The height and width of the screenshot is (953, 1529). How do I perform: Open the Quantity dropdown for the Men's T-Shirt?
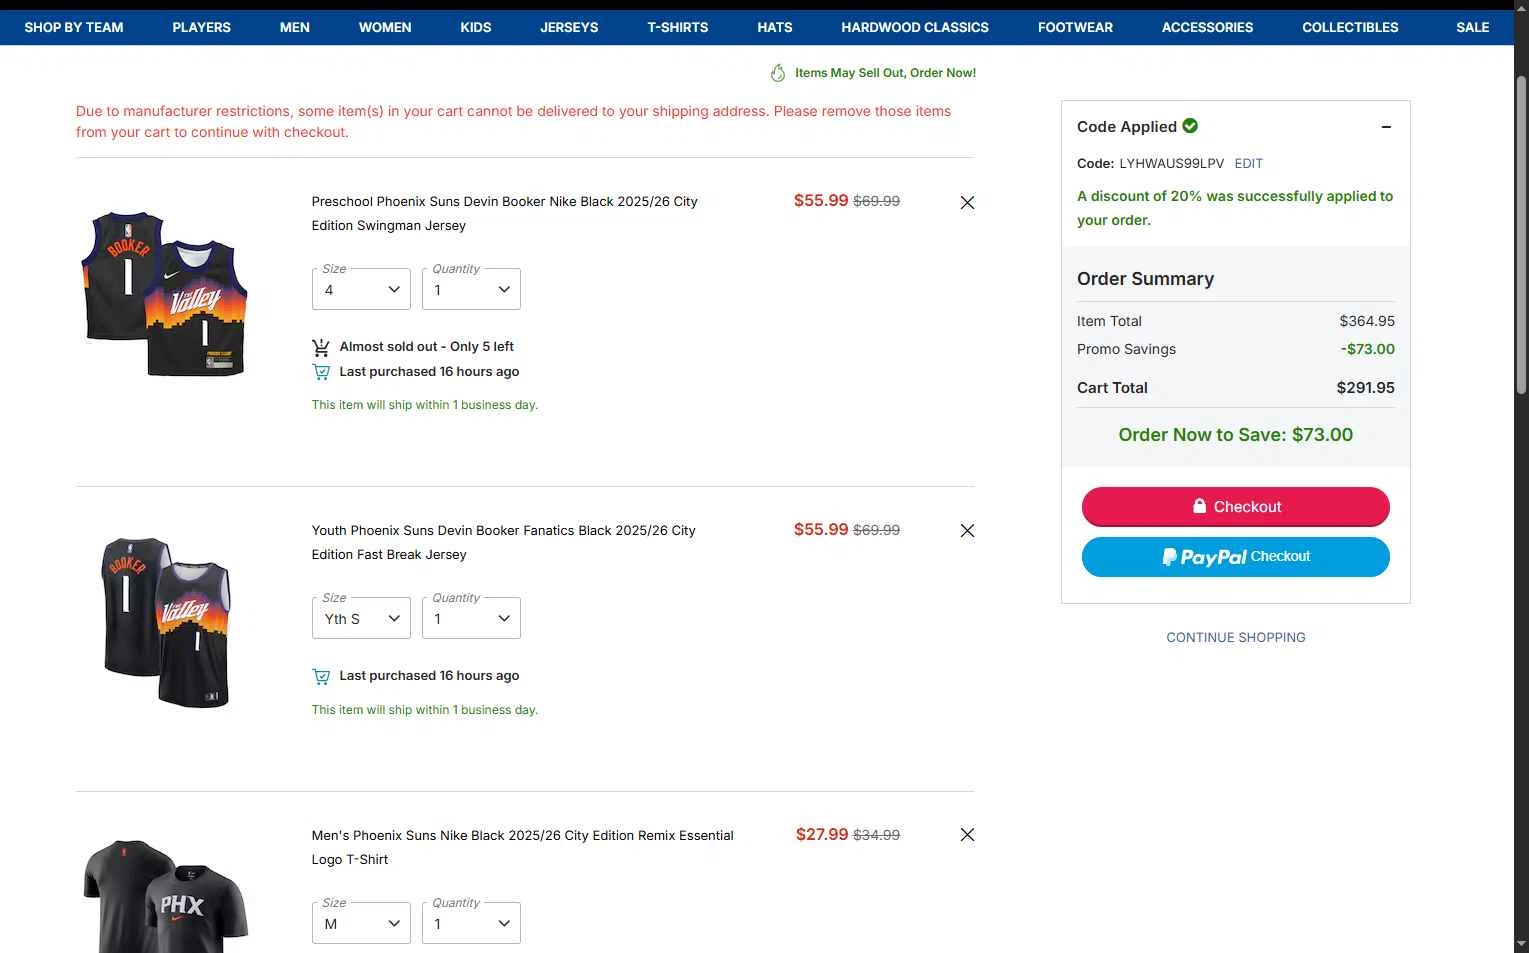click(x=471, y=923)
